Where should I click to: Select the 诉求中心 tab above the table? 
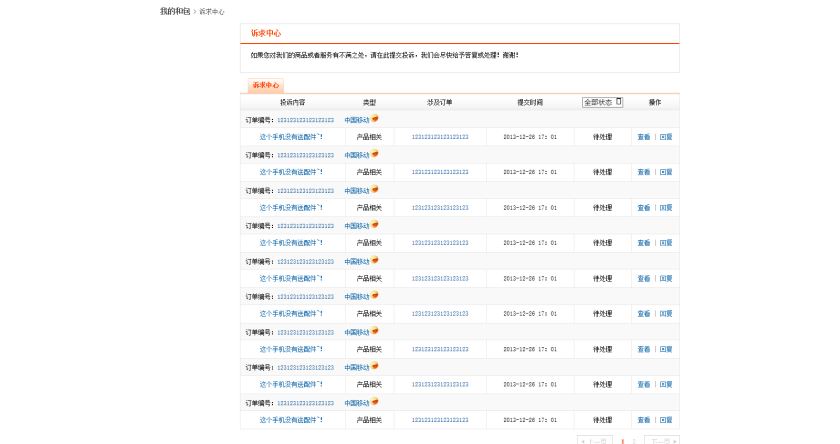(x=266, y=85)
